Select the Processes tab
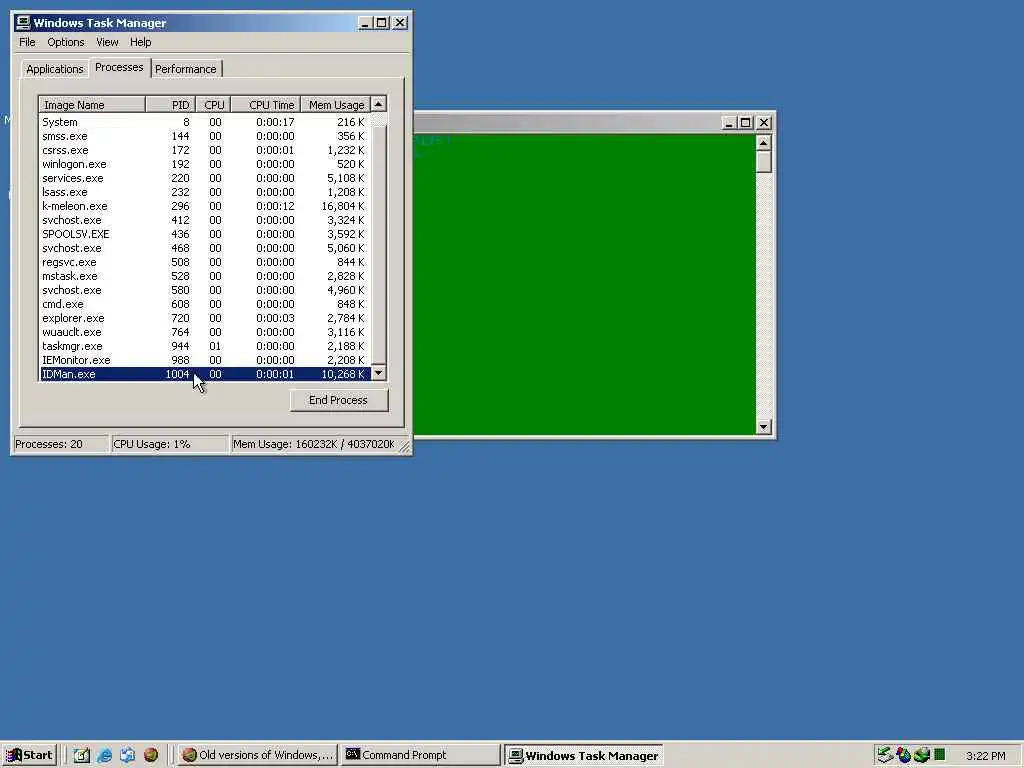 pyautogui.click(x=119, y=67)
